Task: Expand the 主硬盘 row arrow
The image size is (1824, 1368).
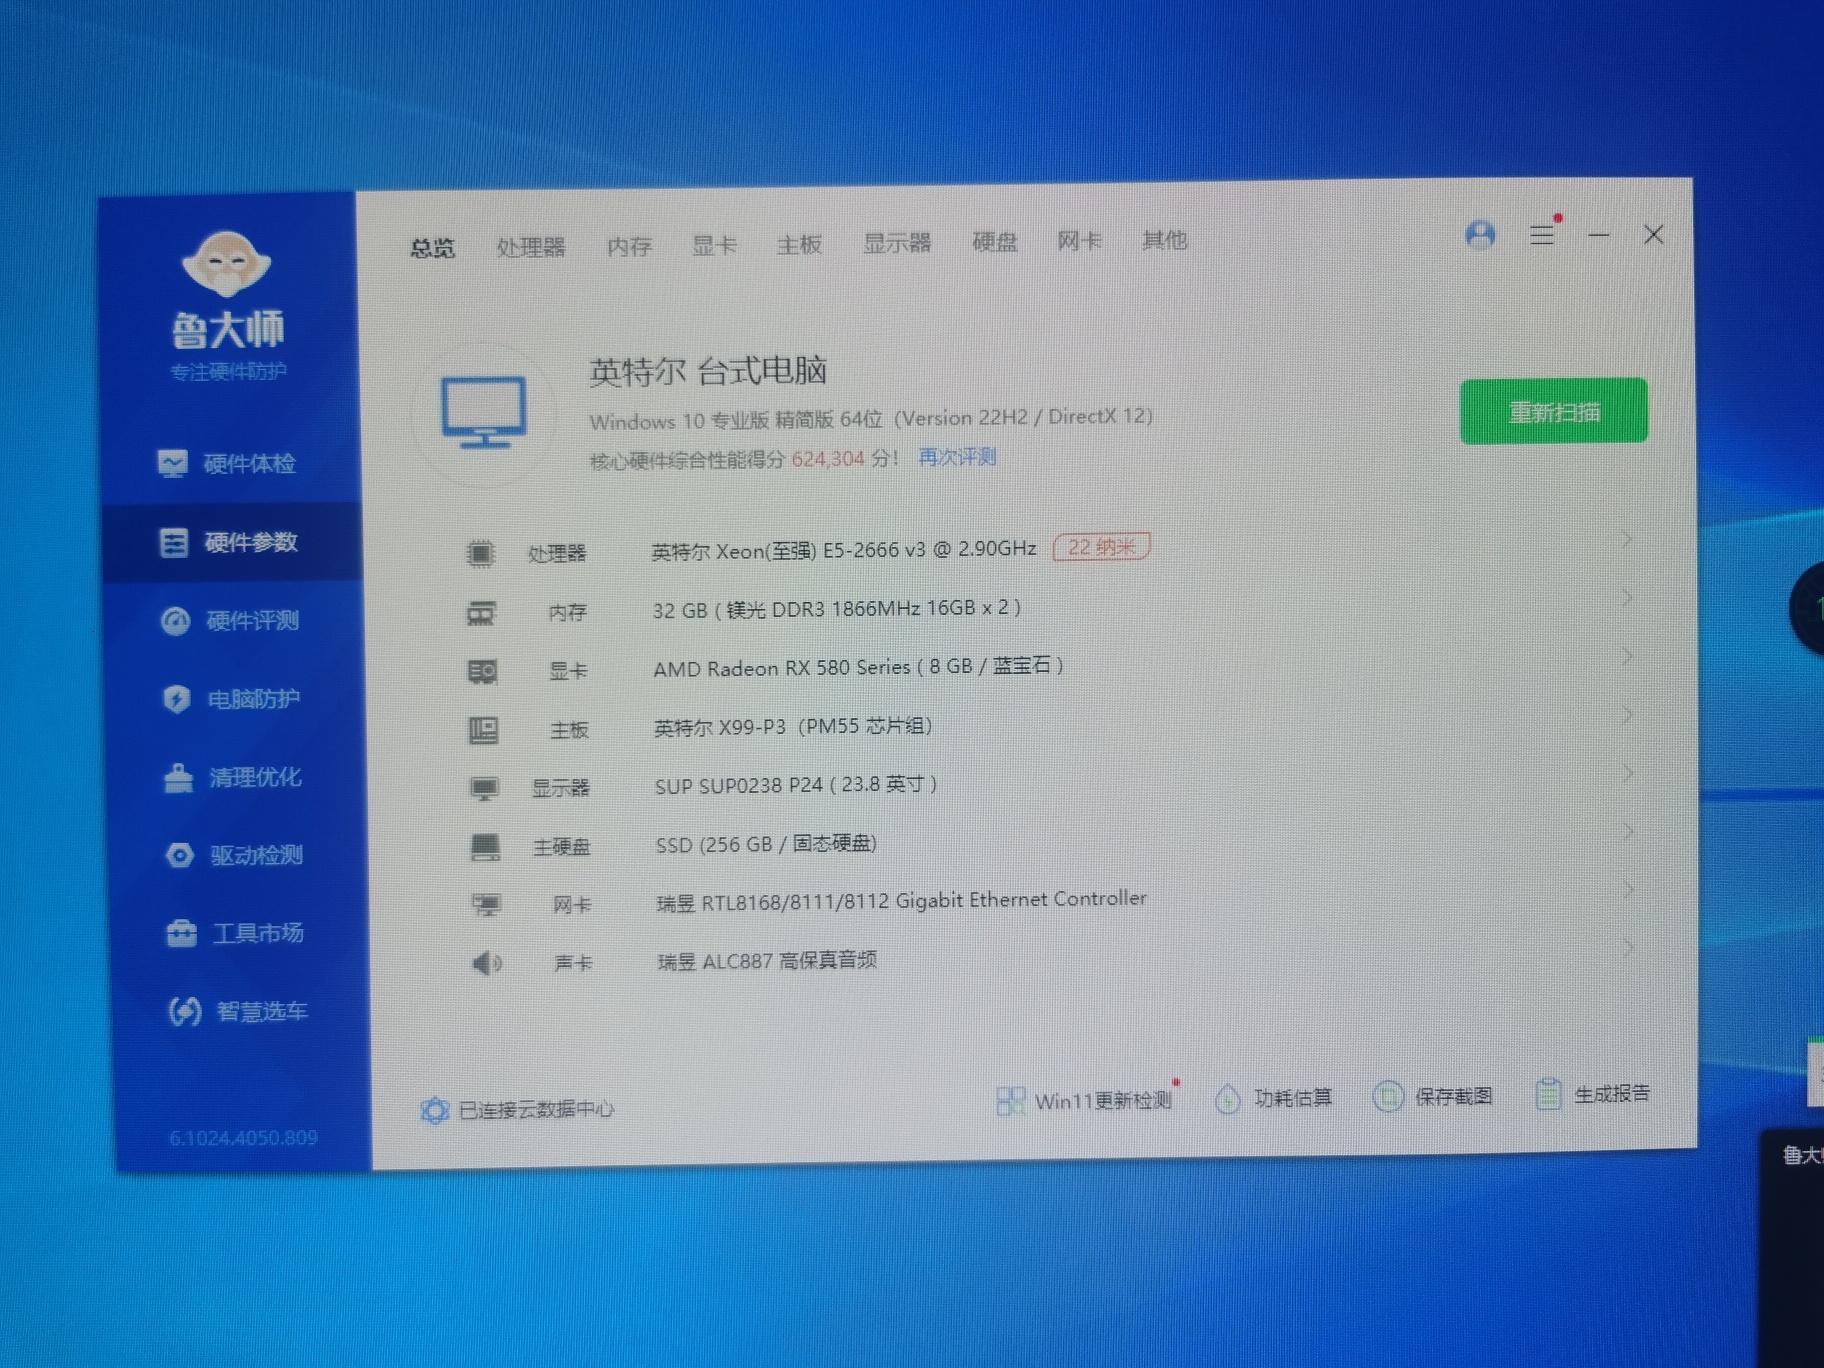Action: click(1628, 832)
